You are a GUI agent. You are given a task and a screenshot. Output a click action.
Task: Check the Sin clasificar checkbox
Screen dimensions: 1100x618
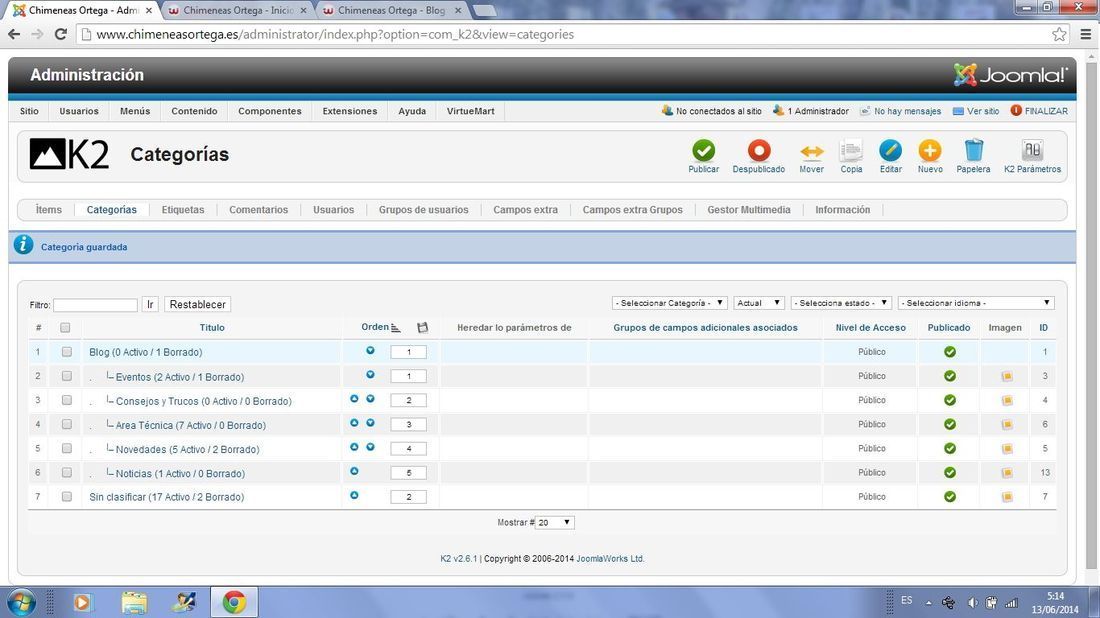pos(67,497)
